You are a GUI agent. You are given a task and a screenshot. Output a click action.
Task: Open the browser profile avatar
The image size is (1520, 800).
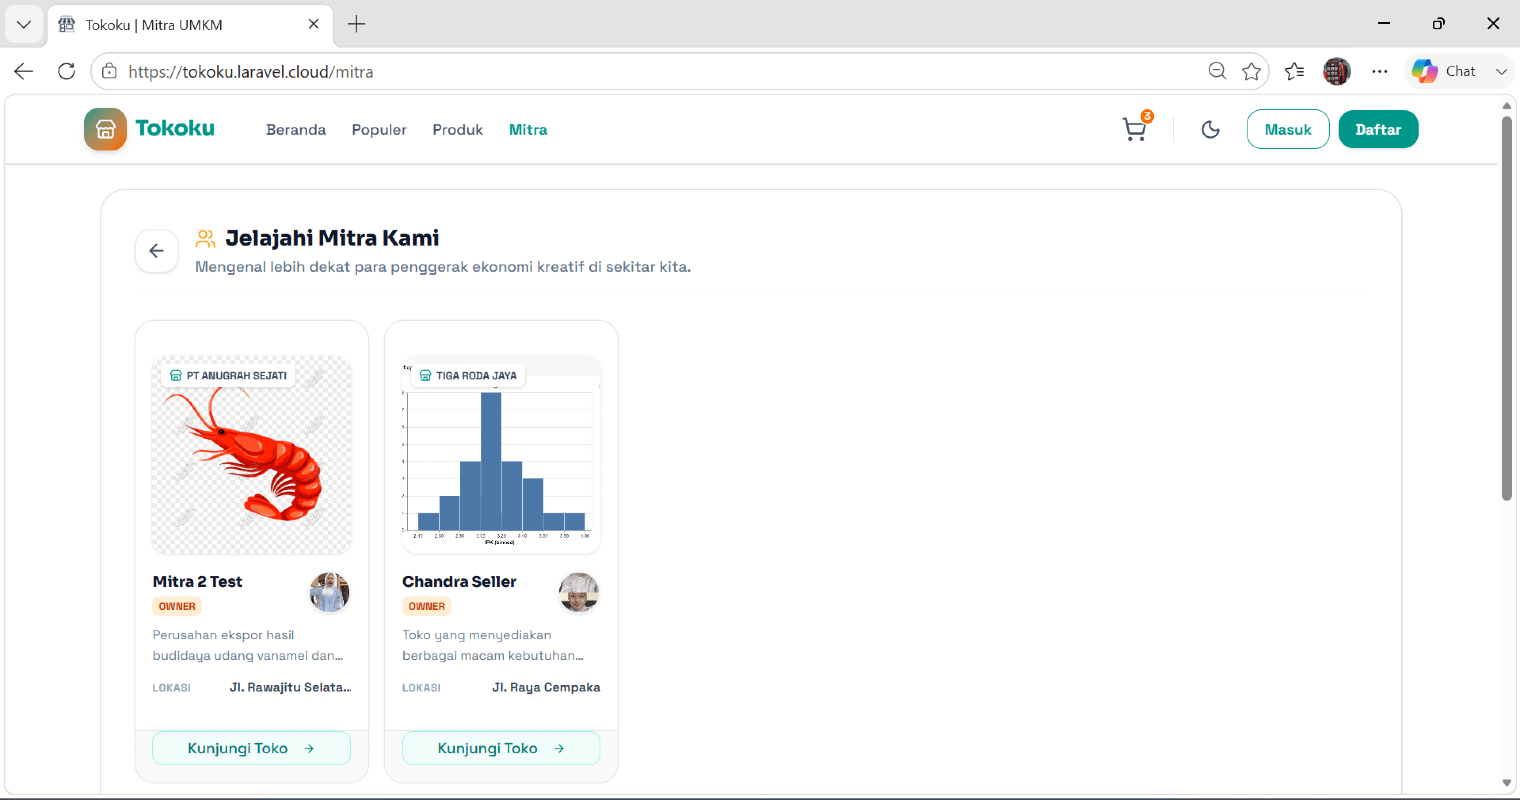point(1337,71)
